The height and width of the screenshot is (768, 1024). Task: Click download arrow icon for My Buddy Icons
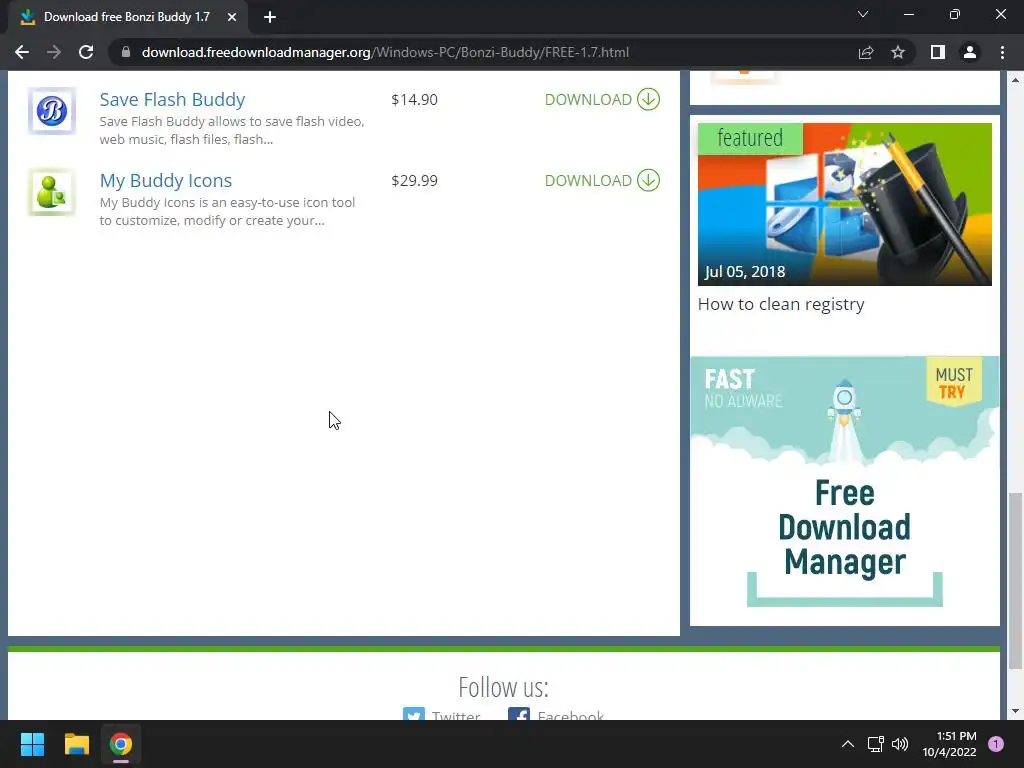click(x=648, y=180)
